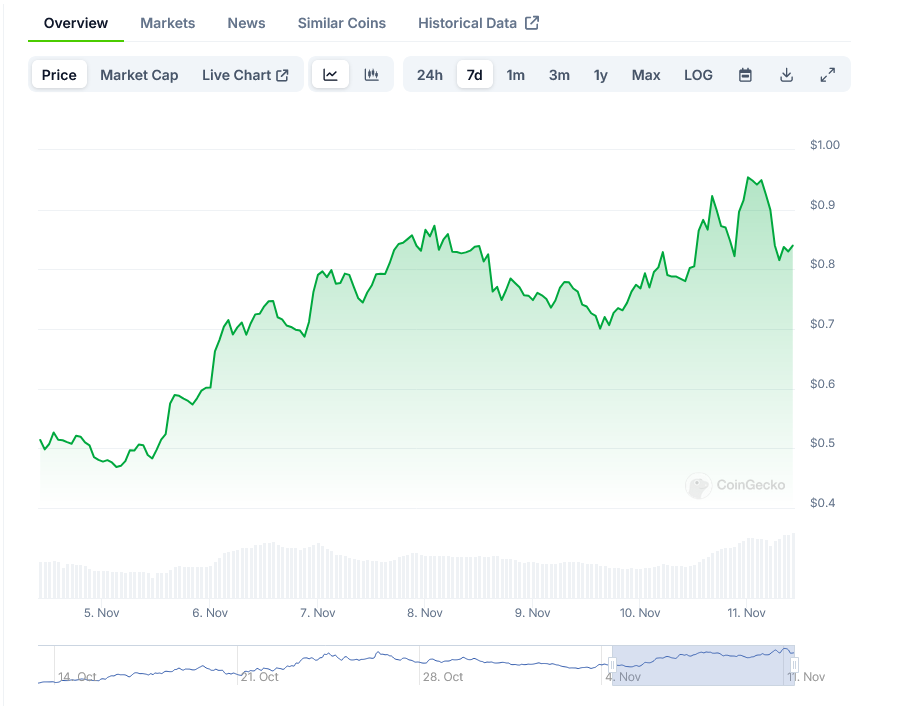The image size is (899, 706).
Task: Set chart range to 1m
Action: click(x=515, y=75)
